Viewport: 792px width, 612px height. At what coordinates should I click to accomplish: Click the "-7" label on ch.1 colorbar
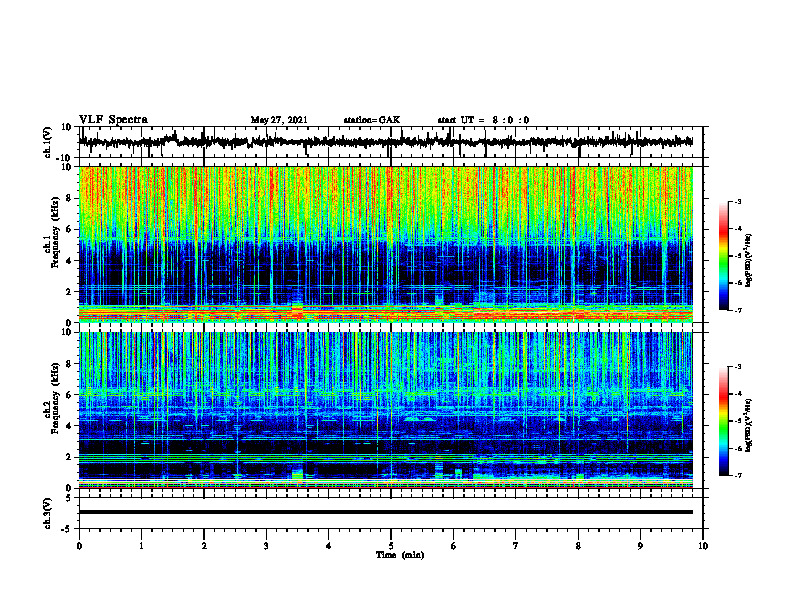[x=738, y=310]
